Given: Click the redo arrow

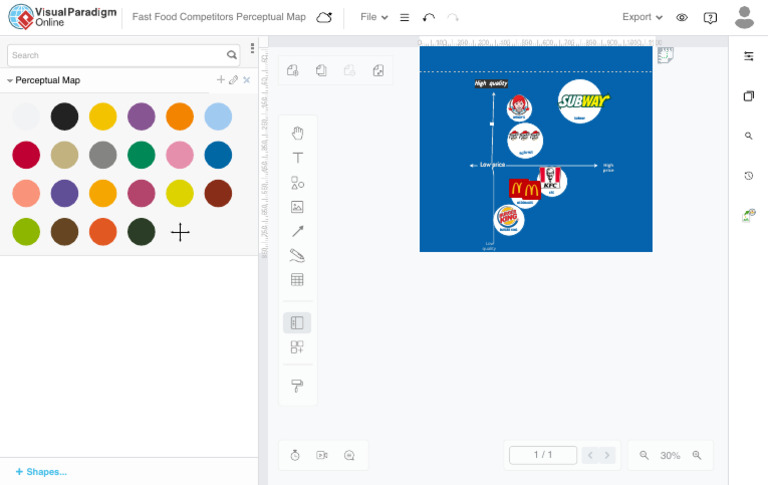Looking at the screenshot, I should (x=453, y=18).
